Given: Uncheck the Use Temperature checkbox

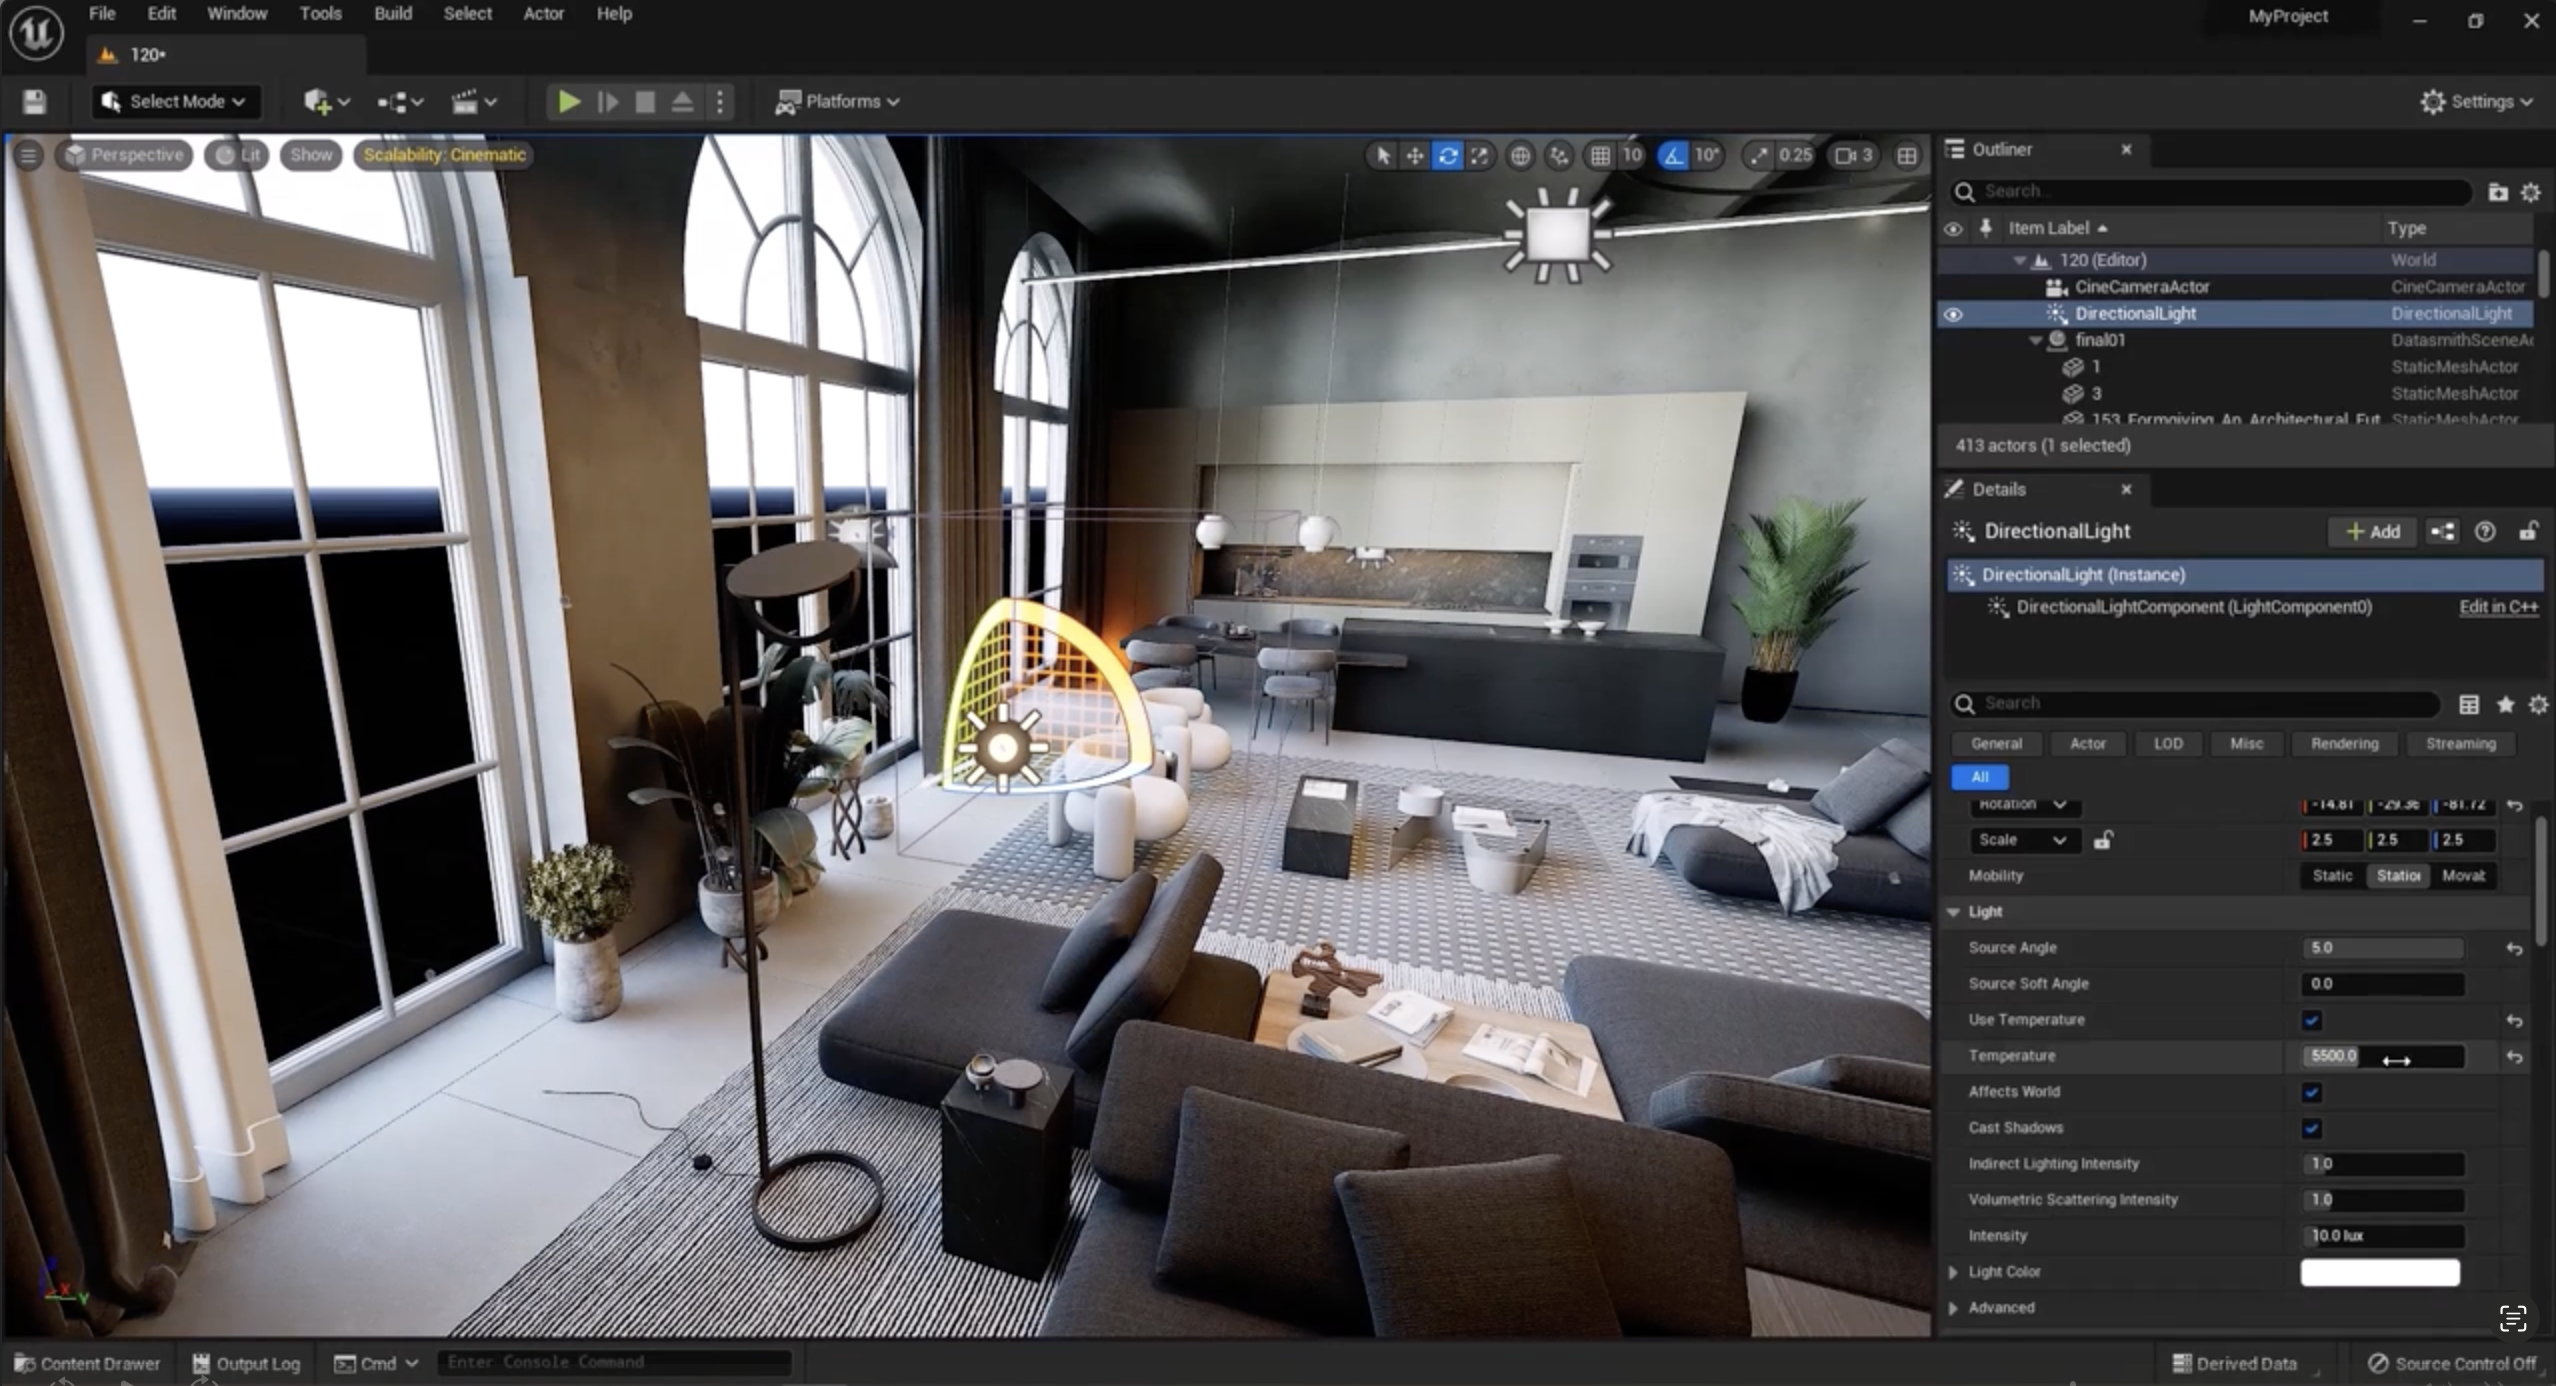Looking at the screenshot, I should [2311, 1020].
